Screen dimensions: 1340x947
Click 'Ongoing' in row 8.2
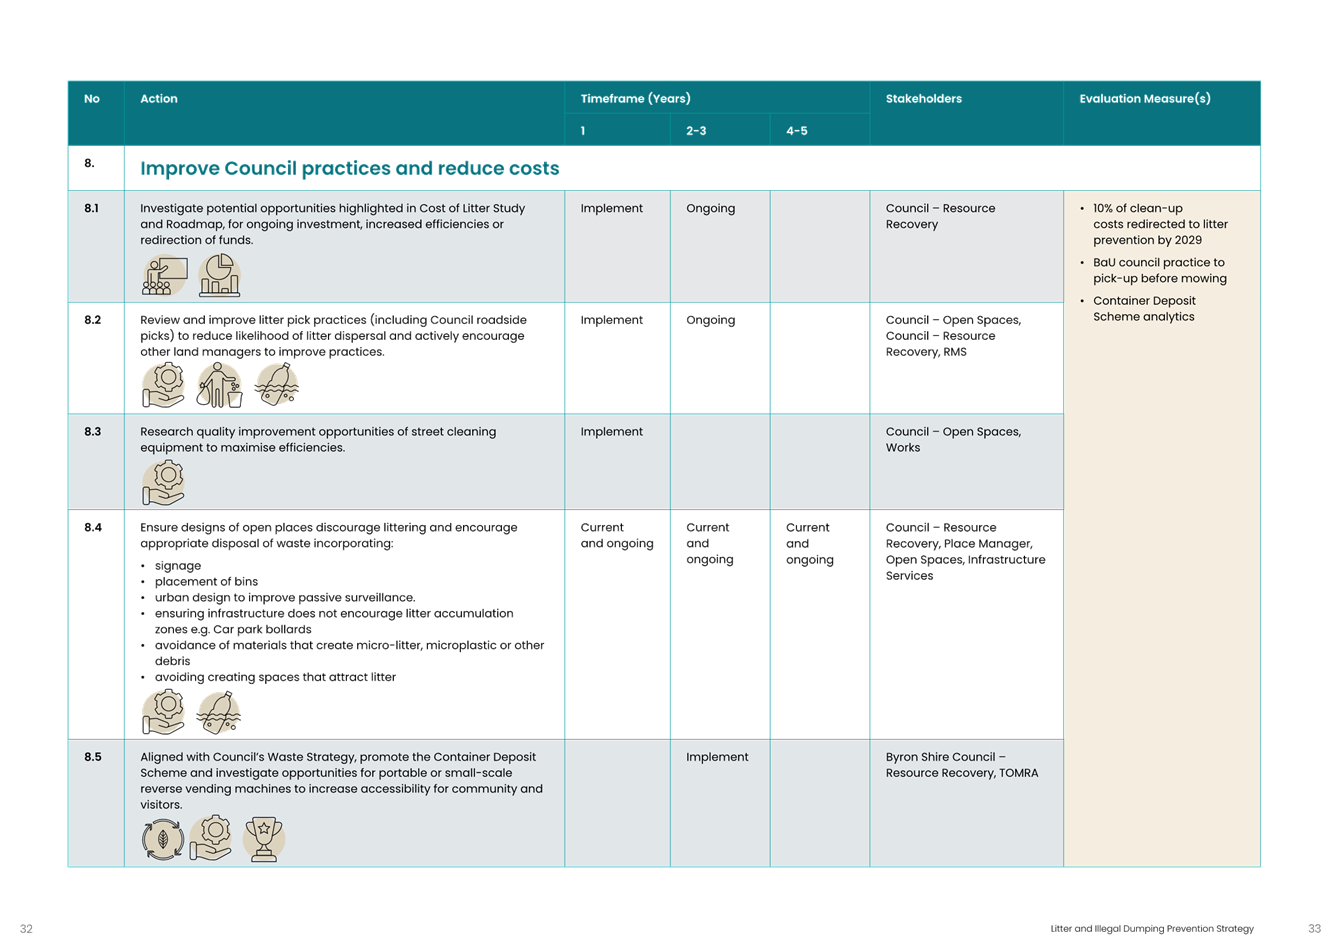pos(710,321)
